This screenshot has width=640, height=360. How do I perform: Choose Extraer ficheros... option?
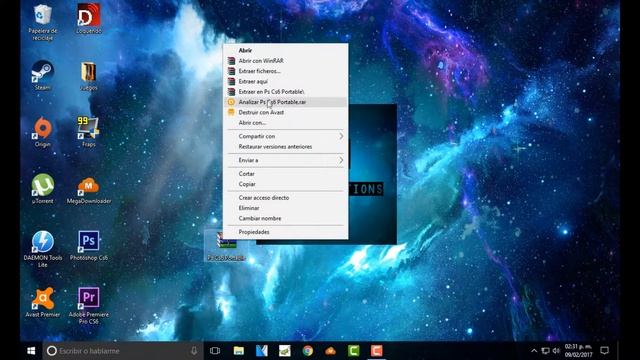coord(286,71)
